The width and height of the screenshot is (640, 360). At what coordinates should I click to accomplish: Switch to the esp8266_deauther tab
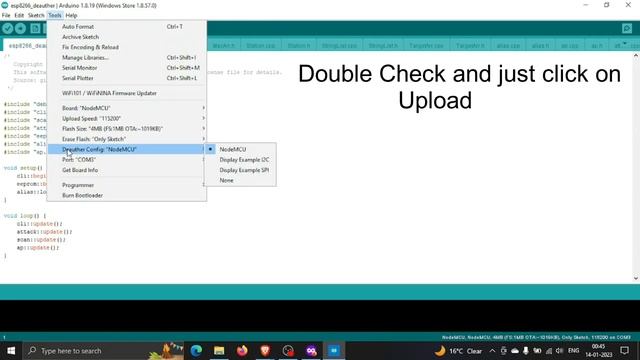pos(25,46)
